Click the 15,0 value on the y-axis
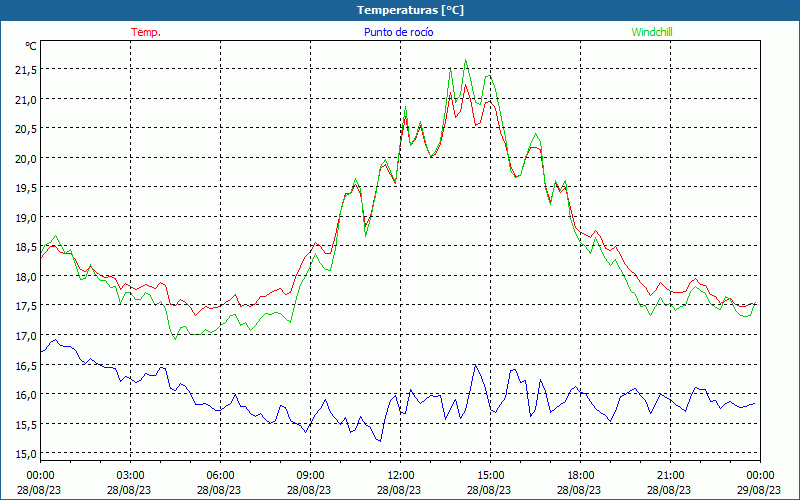 click(26, 454)
